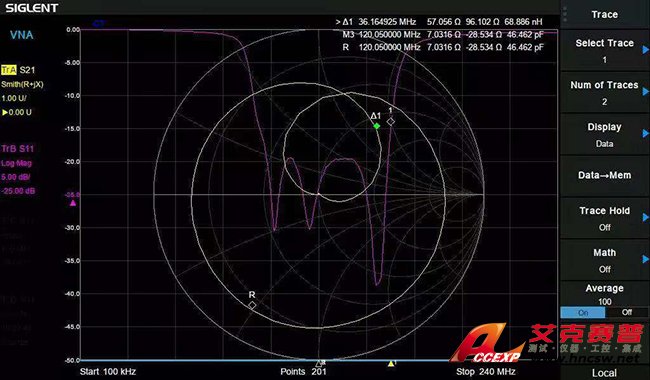The width and height of the screenshot is (650, 380).
Task: Select the green Δ1 delta marker diamond
Action: click(376, 126)
